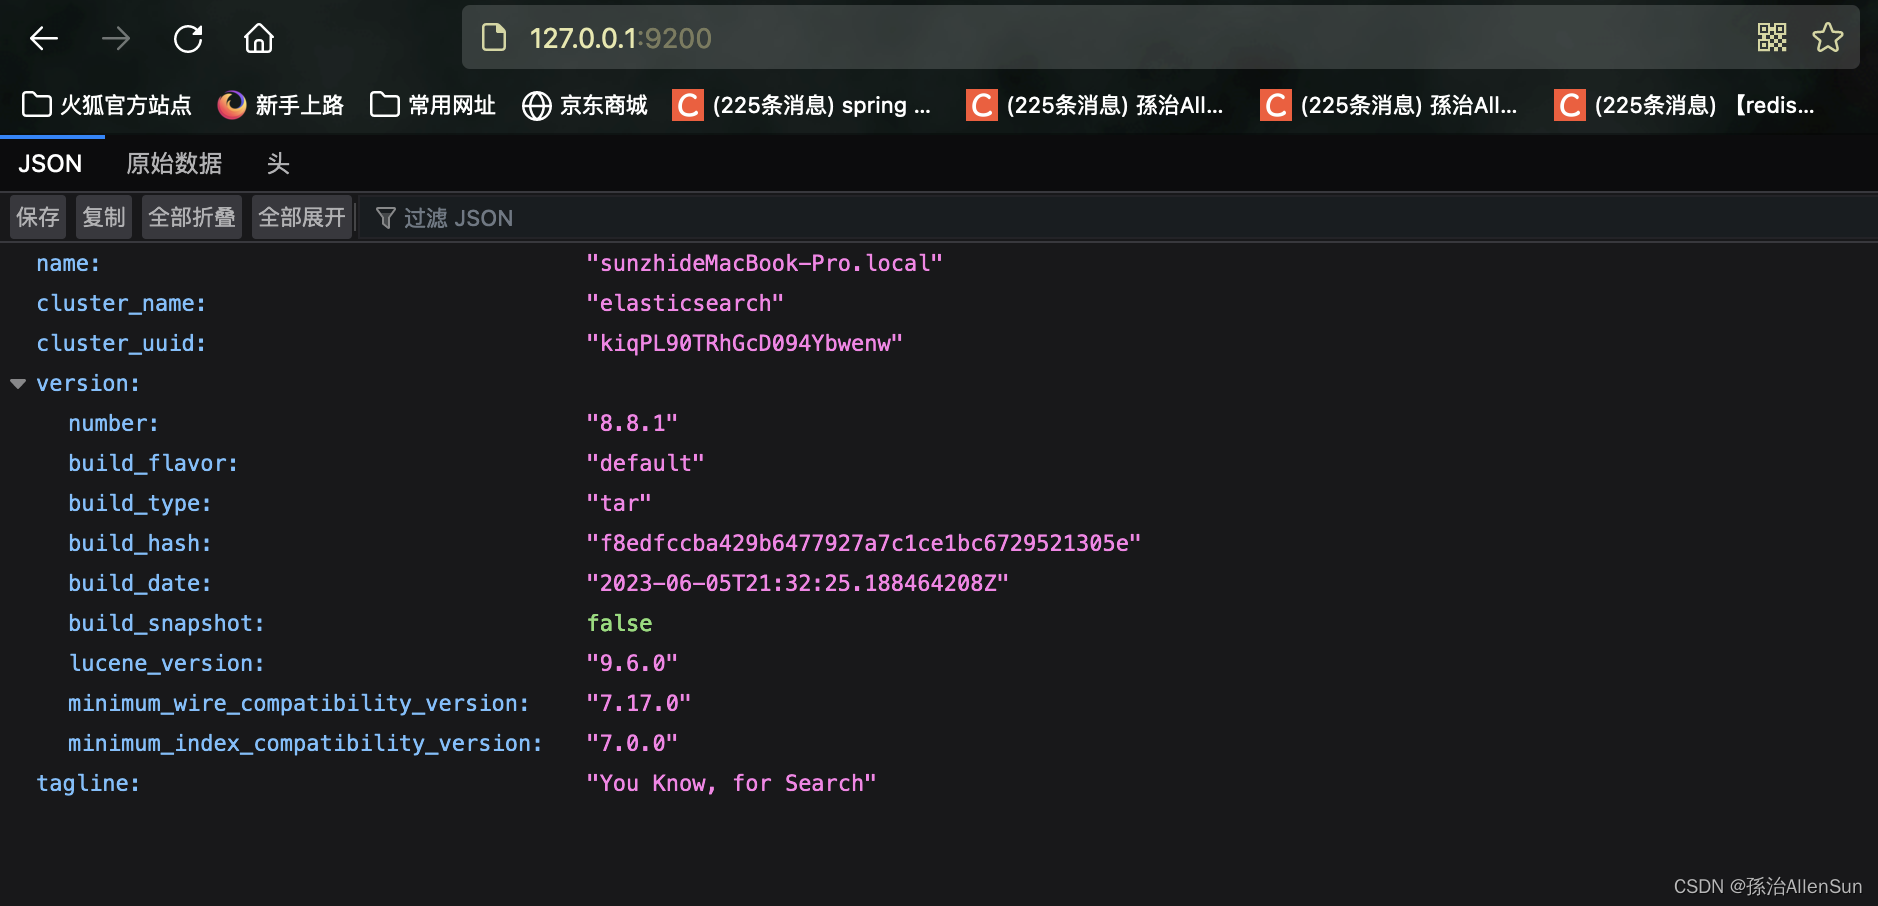Select the value "9.6.0"

pyautogui.click(x=632, y=664)
